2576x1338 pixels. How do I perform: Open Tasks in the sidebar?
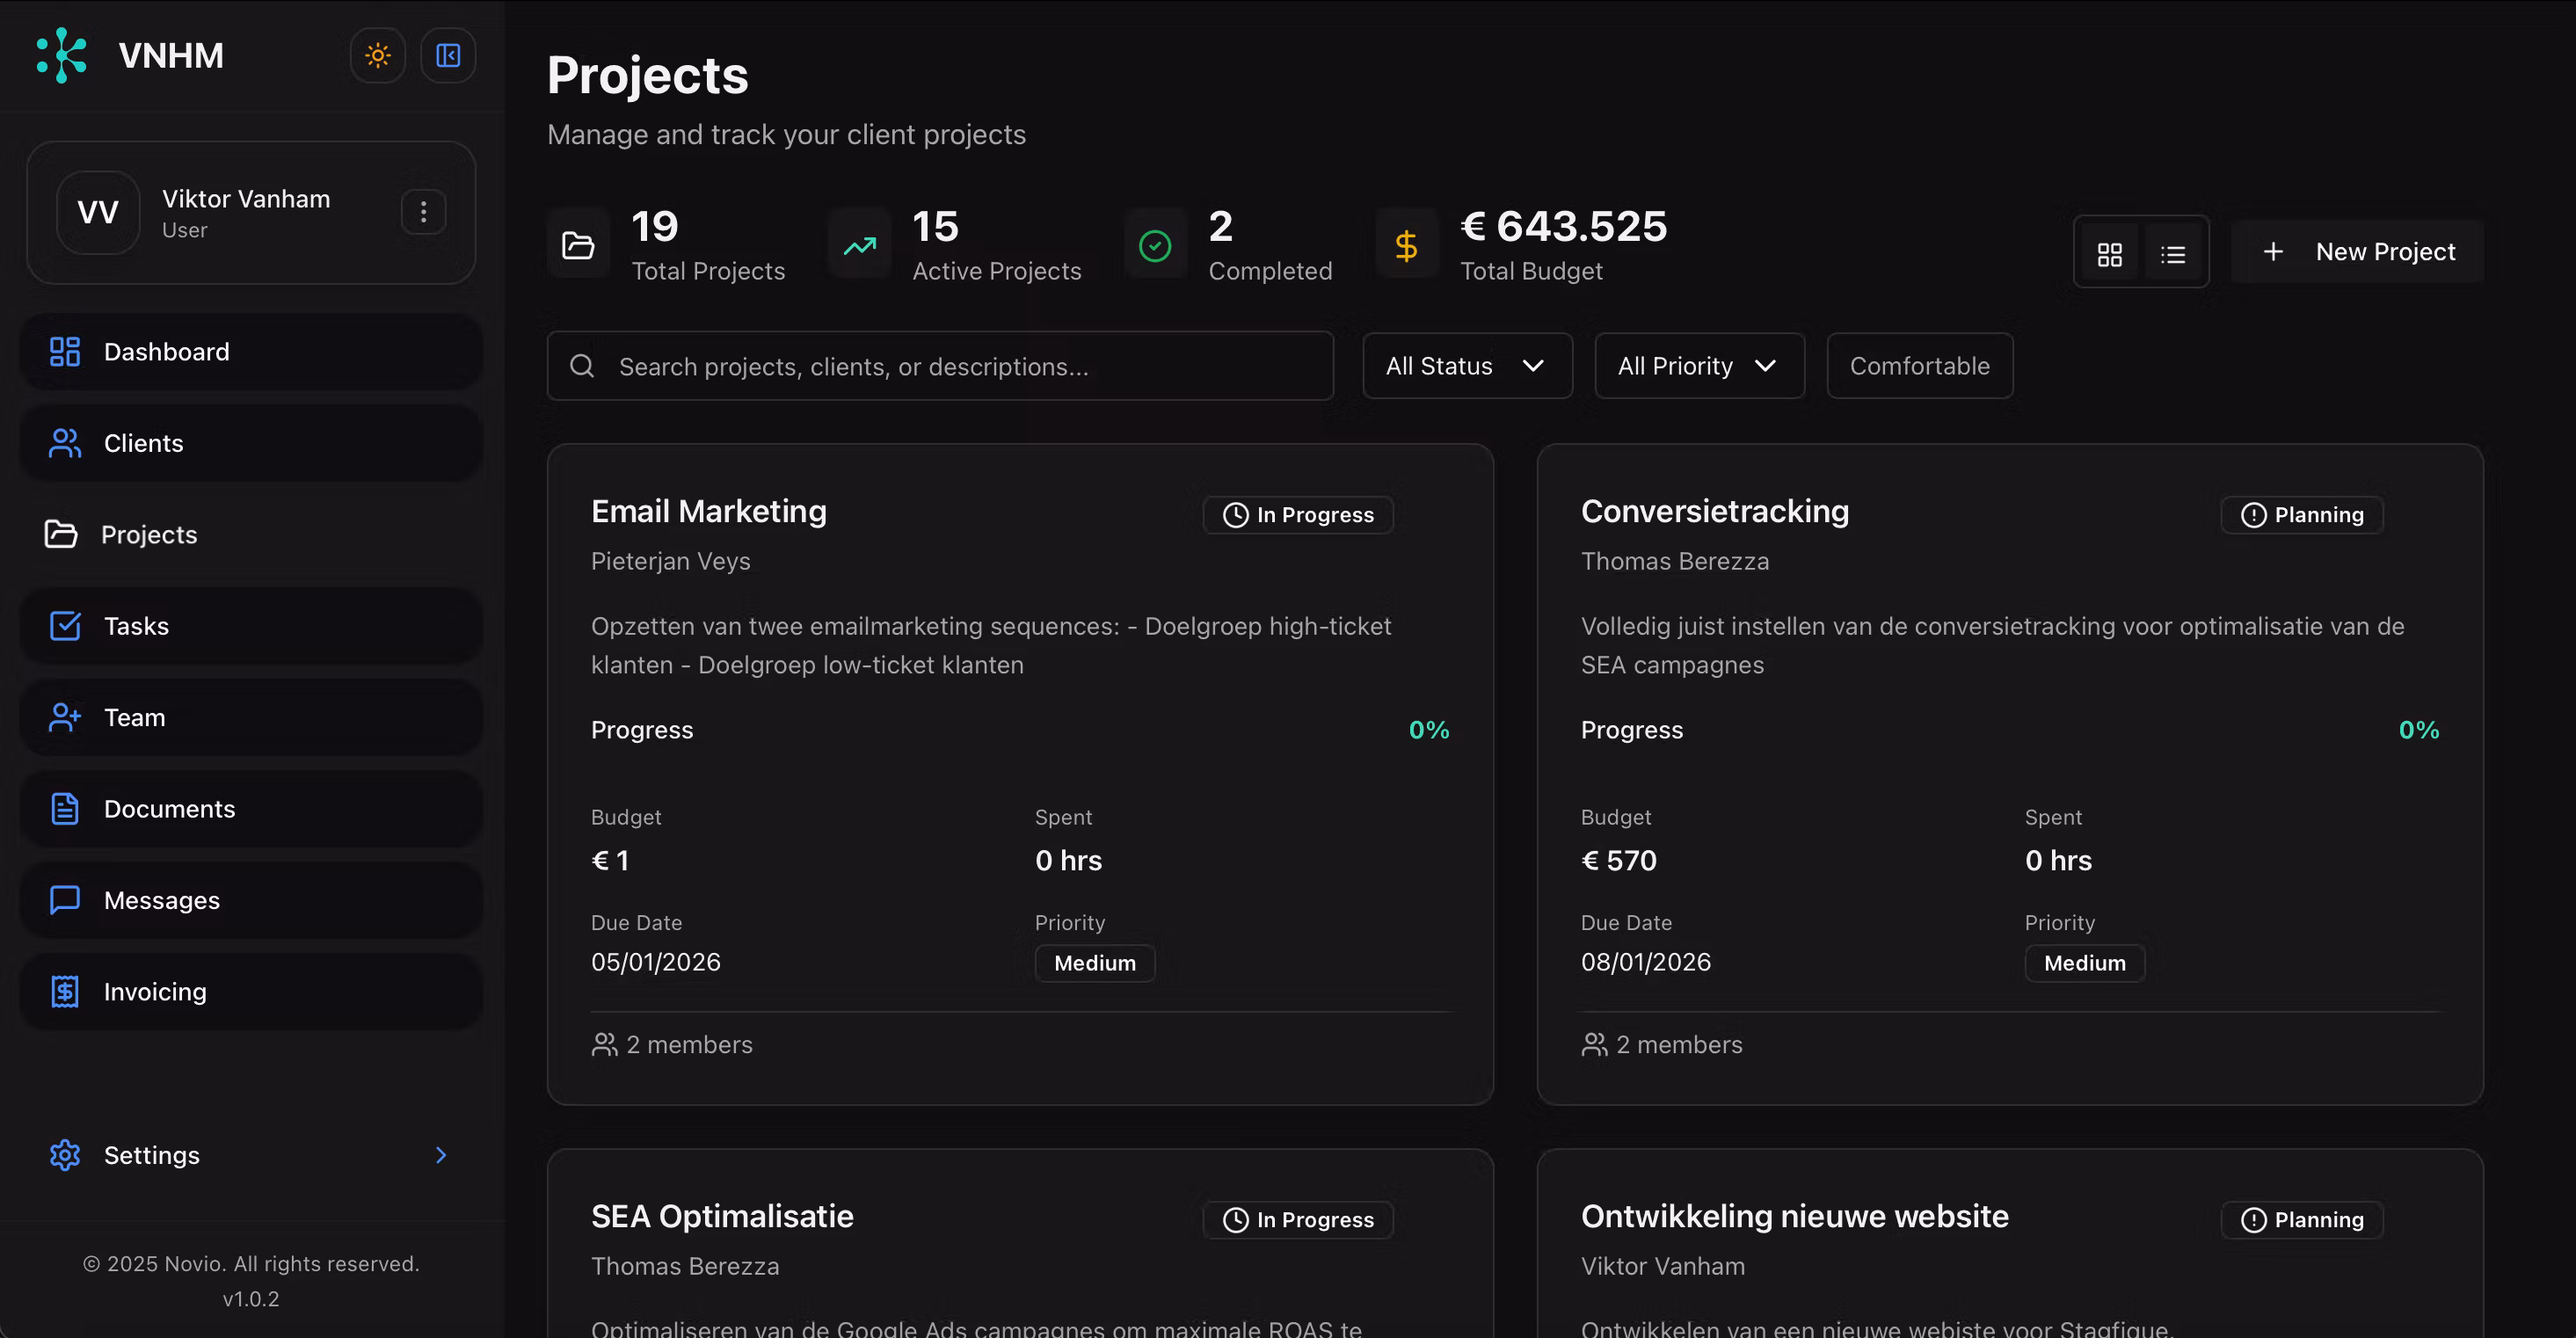pyautogui.click(x=251, y=626)
